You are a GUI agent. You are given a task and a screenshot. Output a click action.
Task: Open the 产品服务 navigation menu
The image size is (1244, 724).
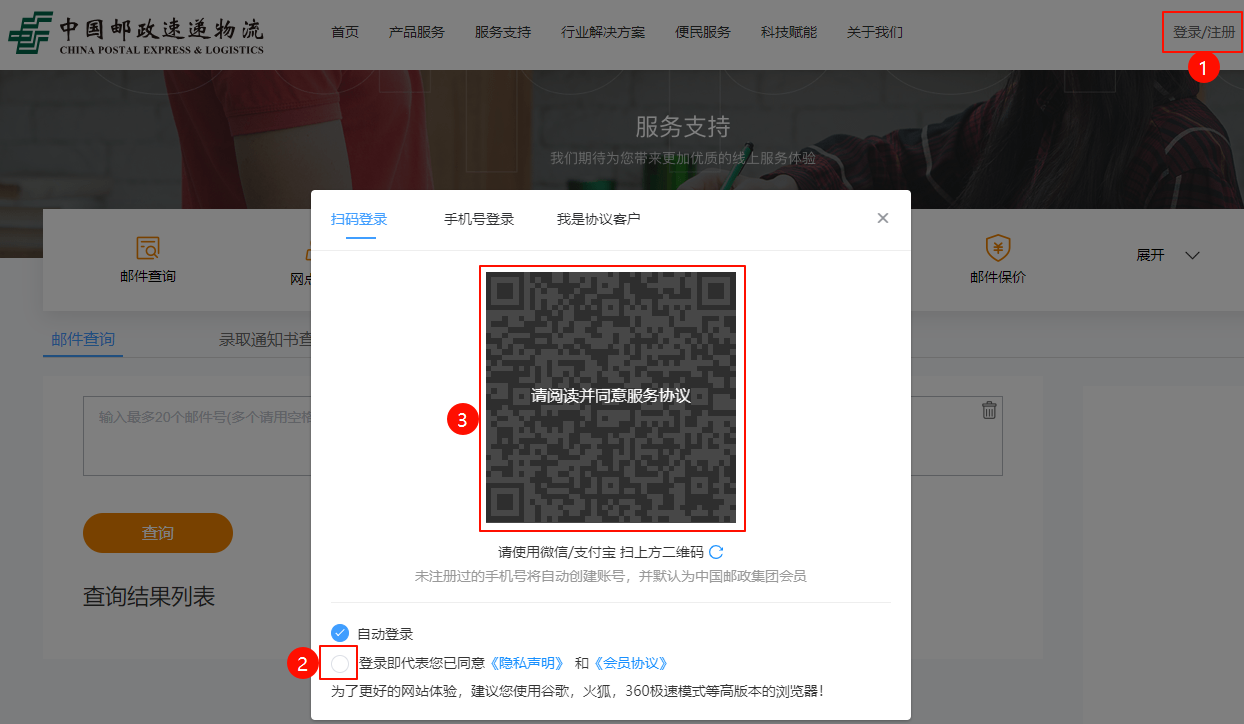coord(416,32)
